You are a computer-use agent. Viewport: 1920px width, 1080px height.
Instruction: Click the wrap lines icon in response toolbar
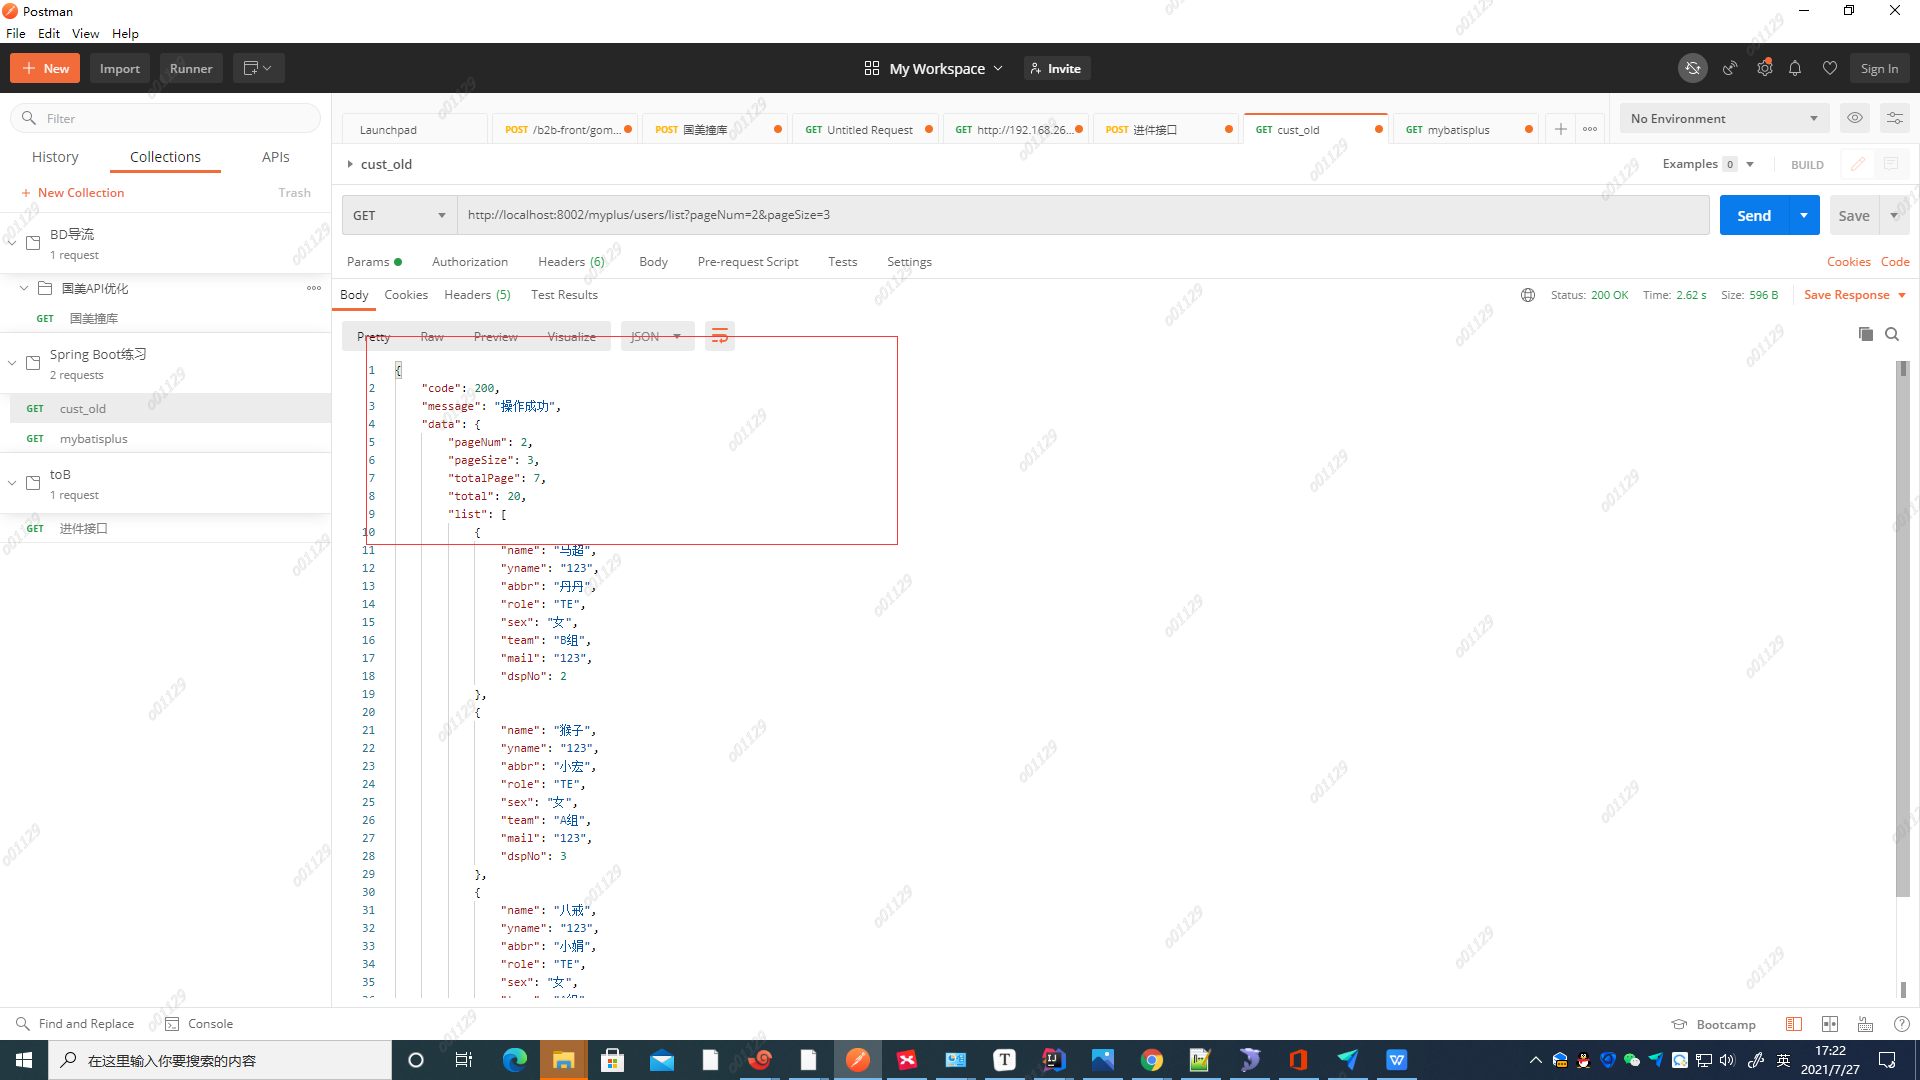(x=719, y=336)
